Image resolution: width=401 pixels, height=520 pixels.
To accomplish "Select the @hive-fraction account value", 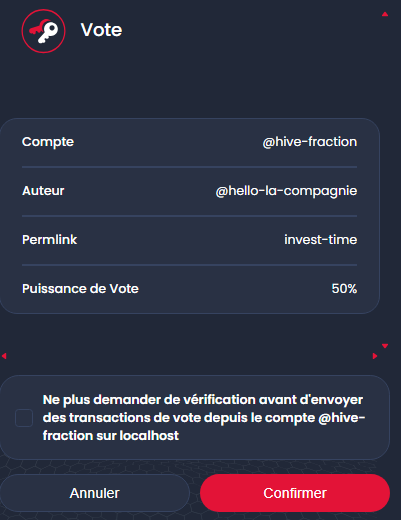I will coord(310,142).
